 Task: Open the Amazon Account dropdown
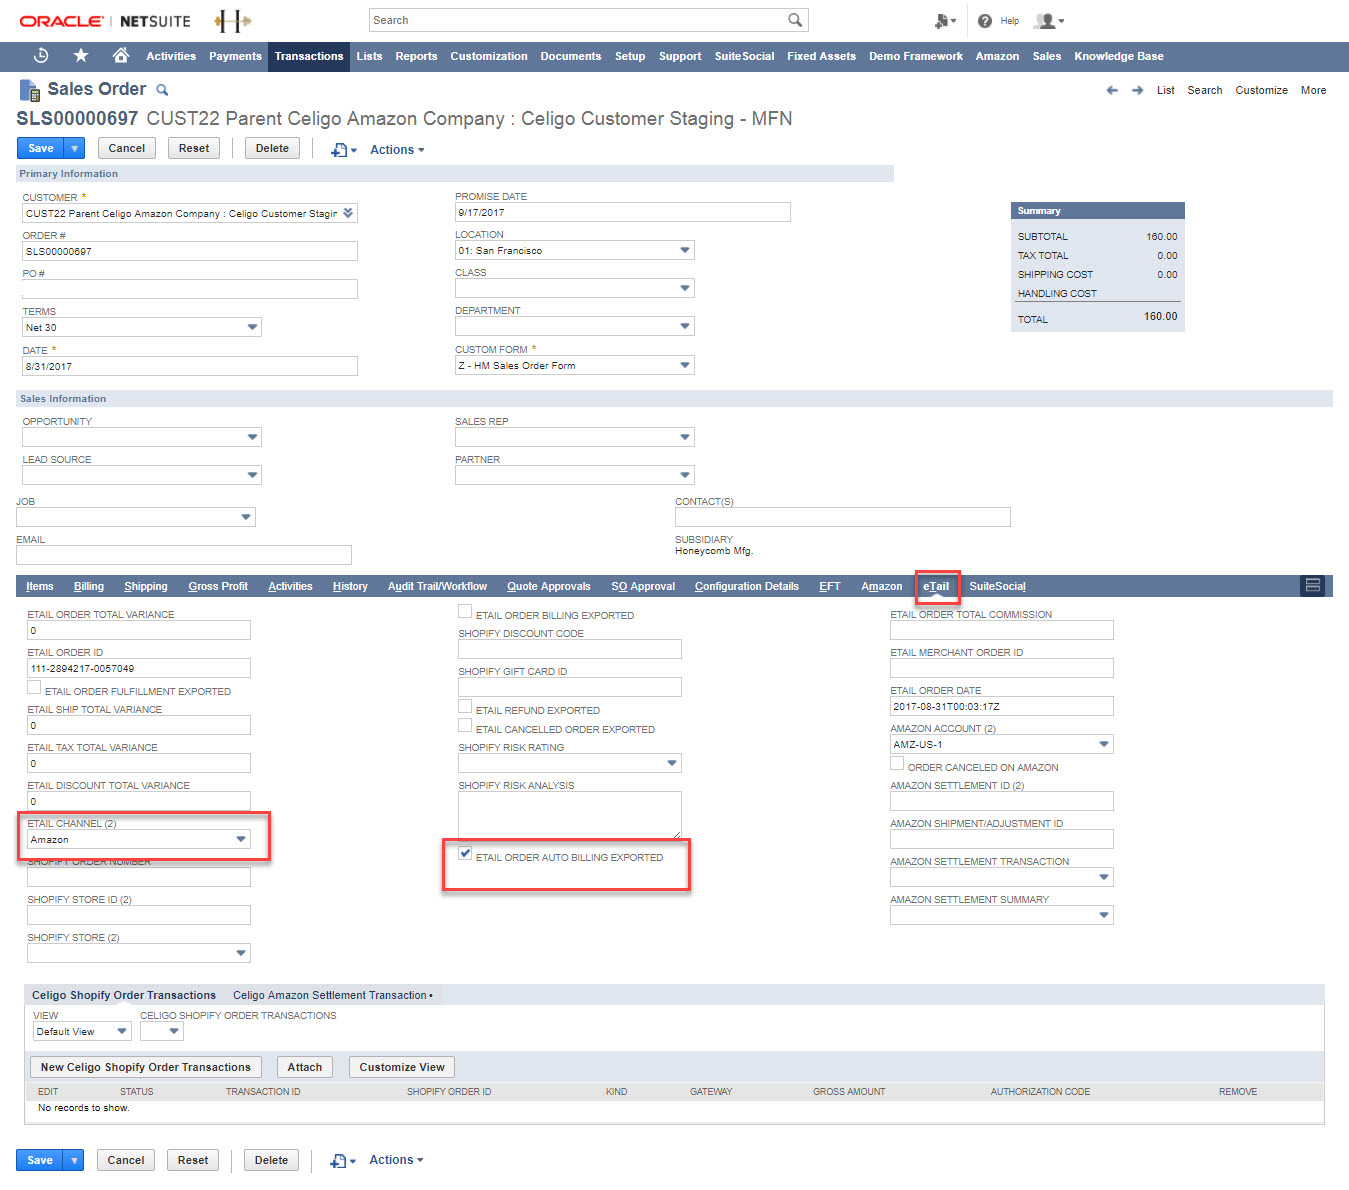pos(1104,744)
